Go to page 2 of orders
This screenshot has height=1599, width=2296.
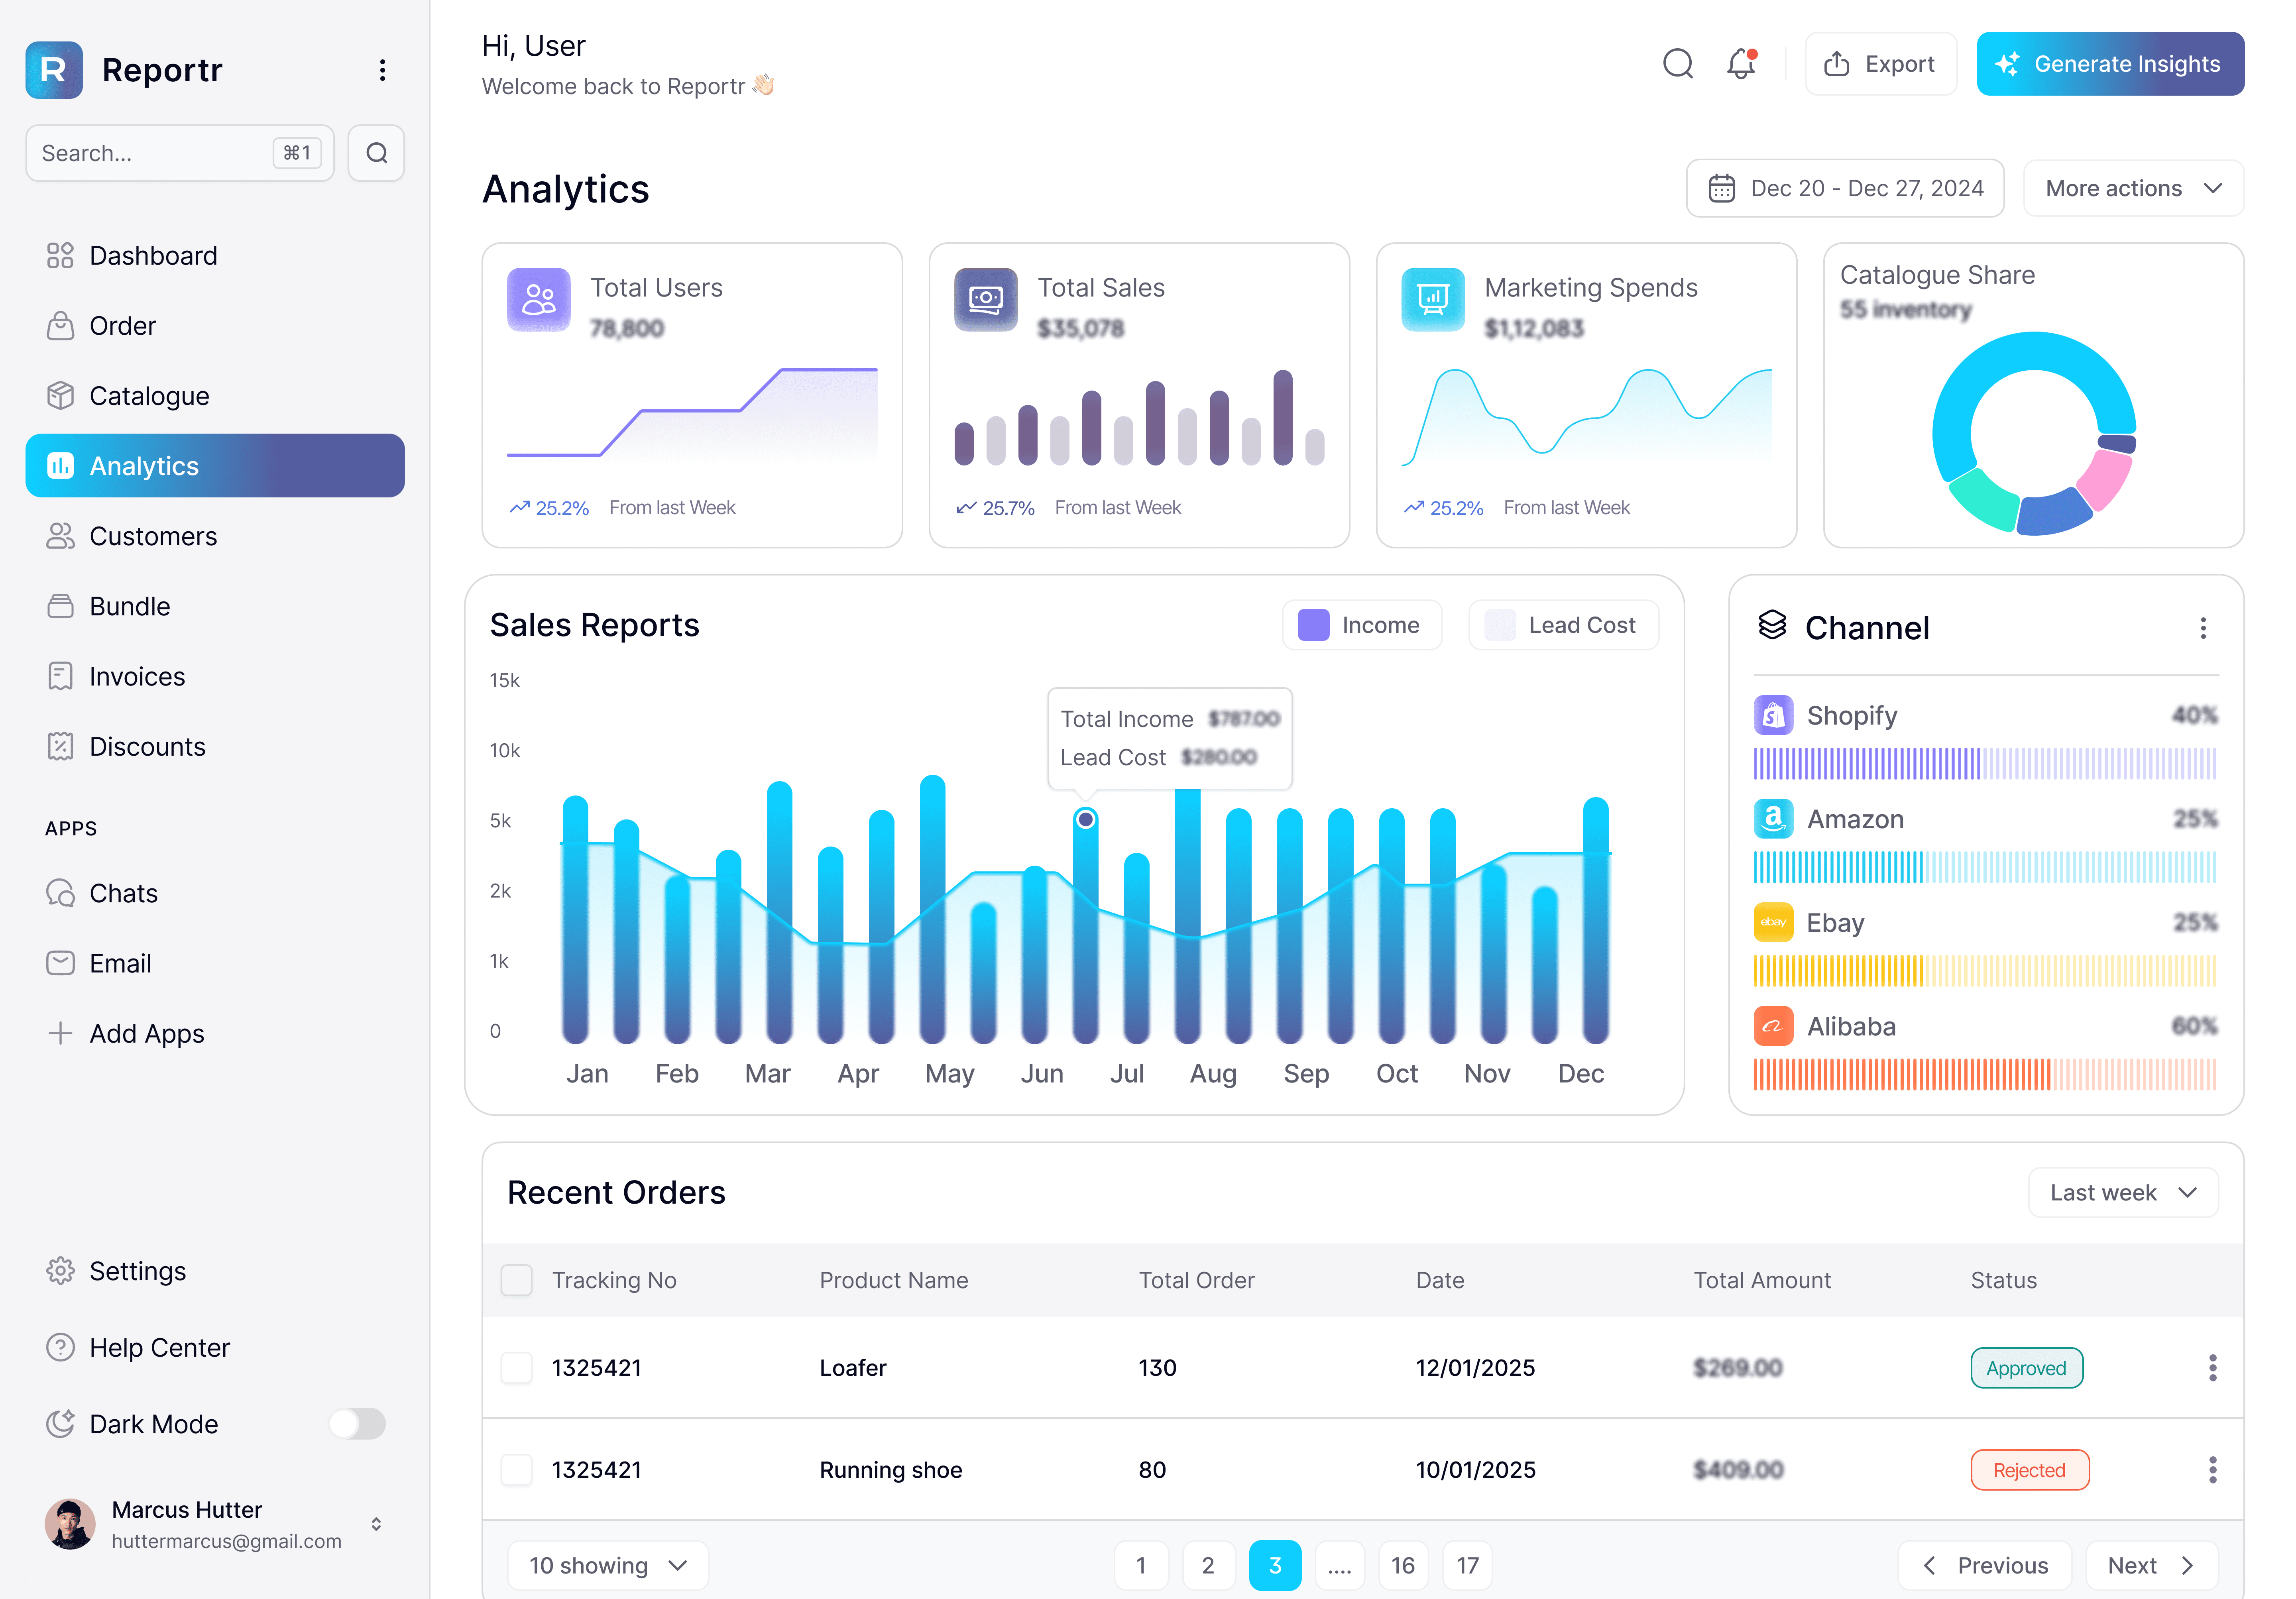click(x=1208, y=1565)
